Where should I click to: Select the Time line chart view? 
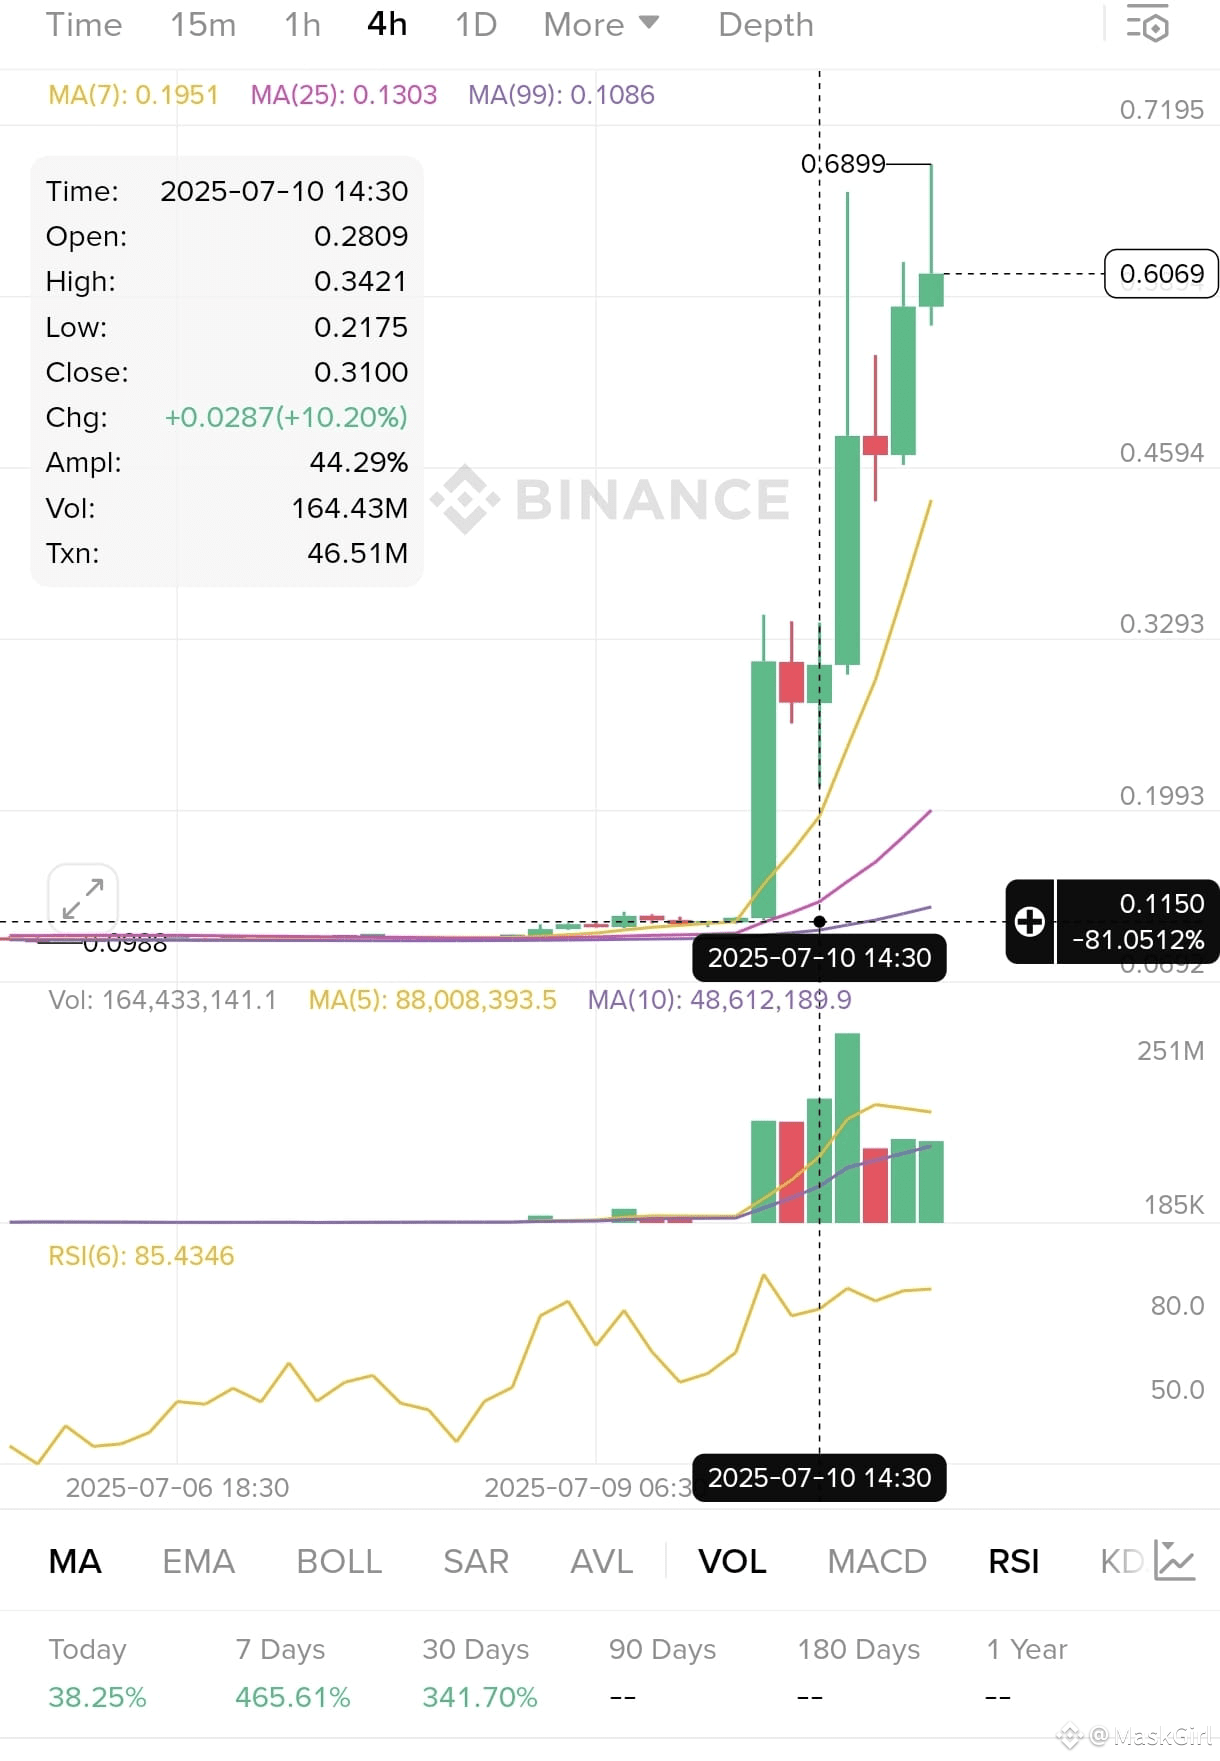click(84, 24)
